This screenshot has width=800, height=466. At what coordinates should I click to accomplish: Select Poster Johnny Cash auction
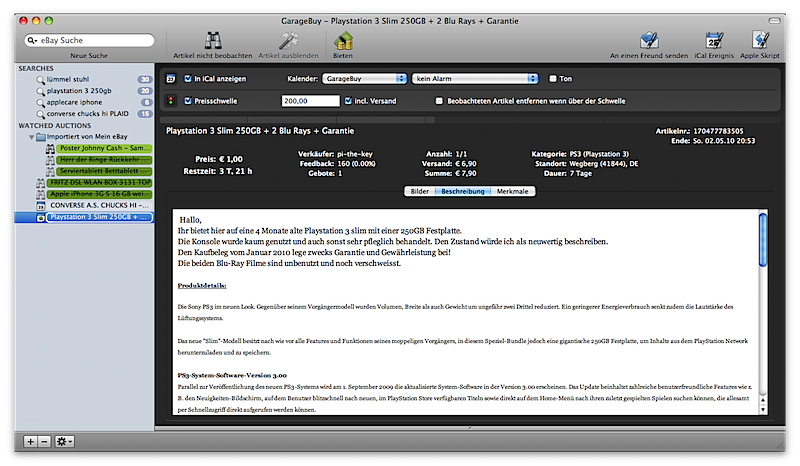104,148
